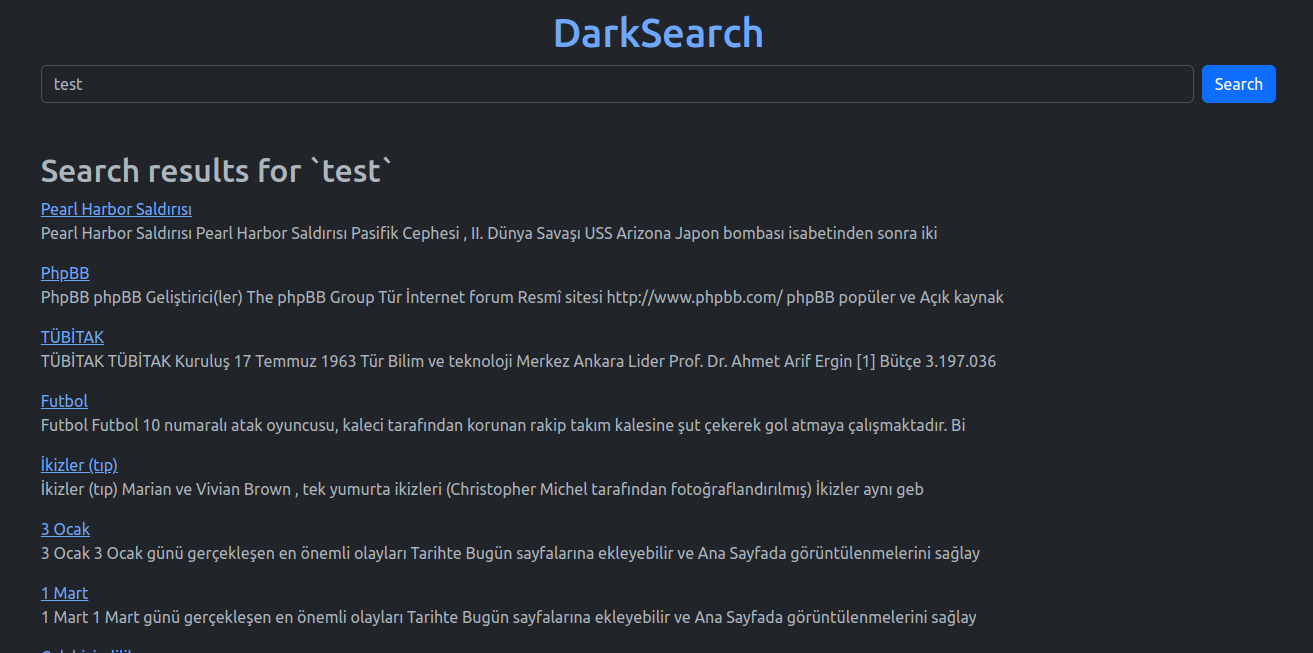The width and height of the screenshot is (1313, 653).
Task: Open the Futbol result link
Action: (64, 401)
